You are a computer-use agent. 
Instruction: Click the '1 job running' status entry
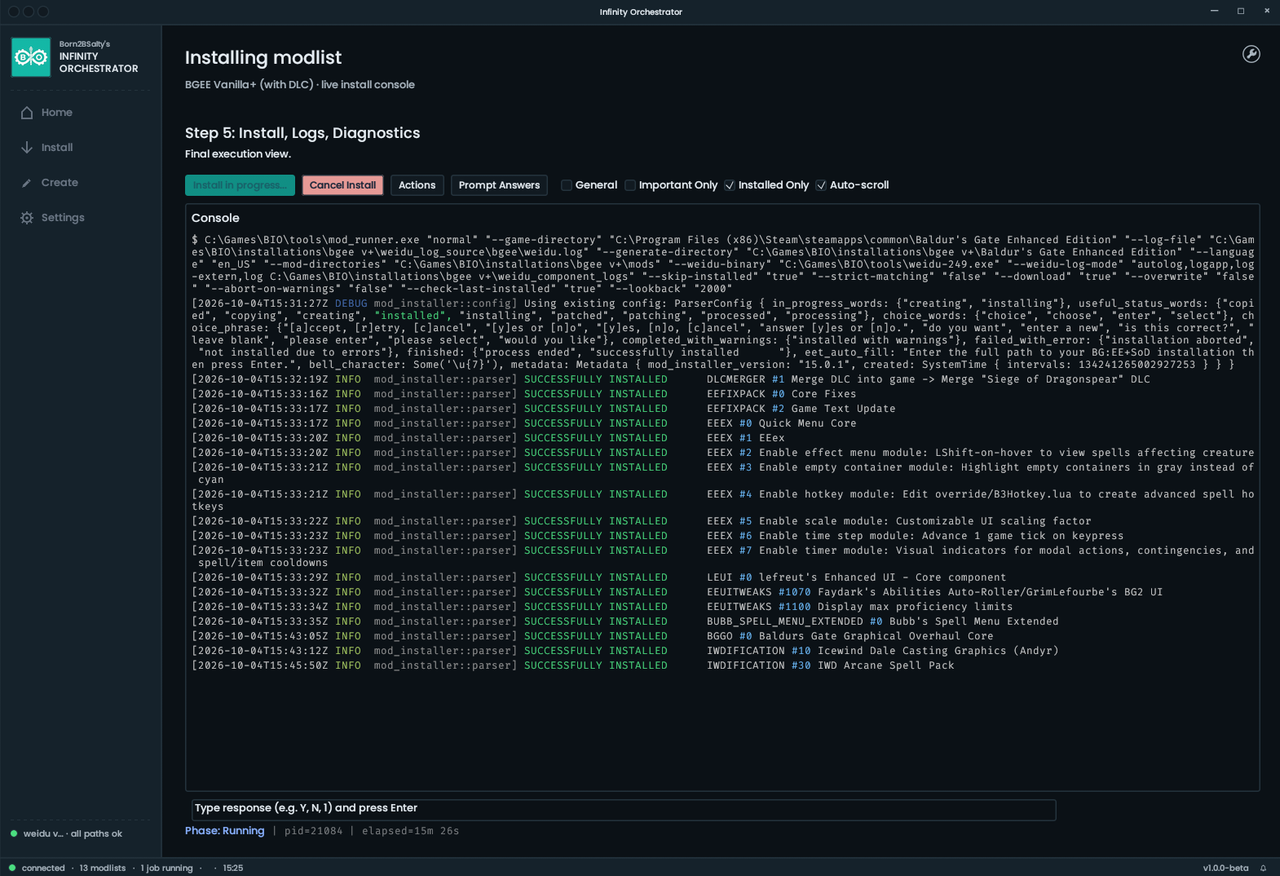tap(167, 868)
